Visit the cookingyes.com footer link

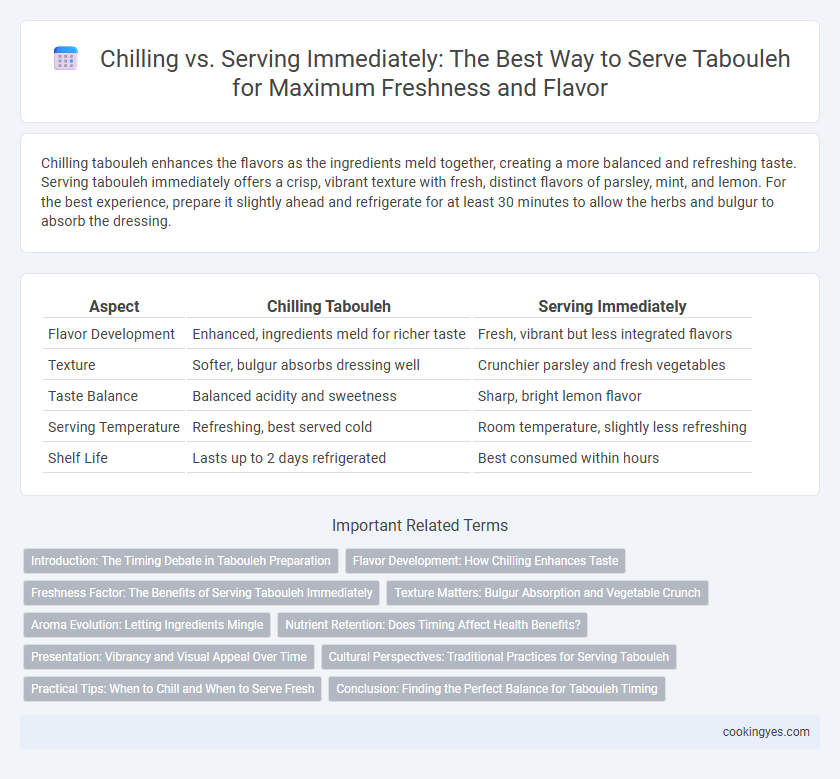[x=766, y=732]
